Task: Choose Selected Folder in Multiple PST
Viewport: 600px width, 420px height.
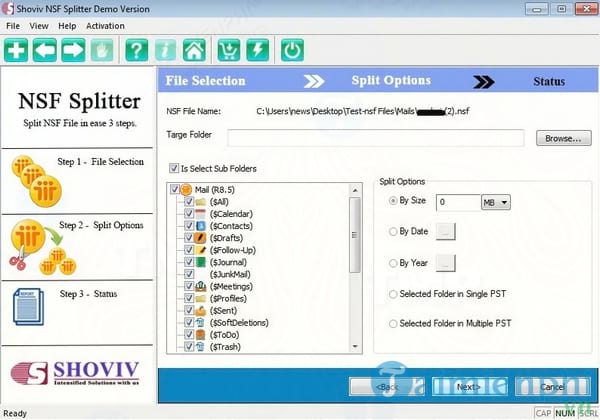Action: coord(393,324)
